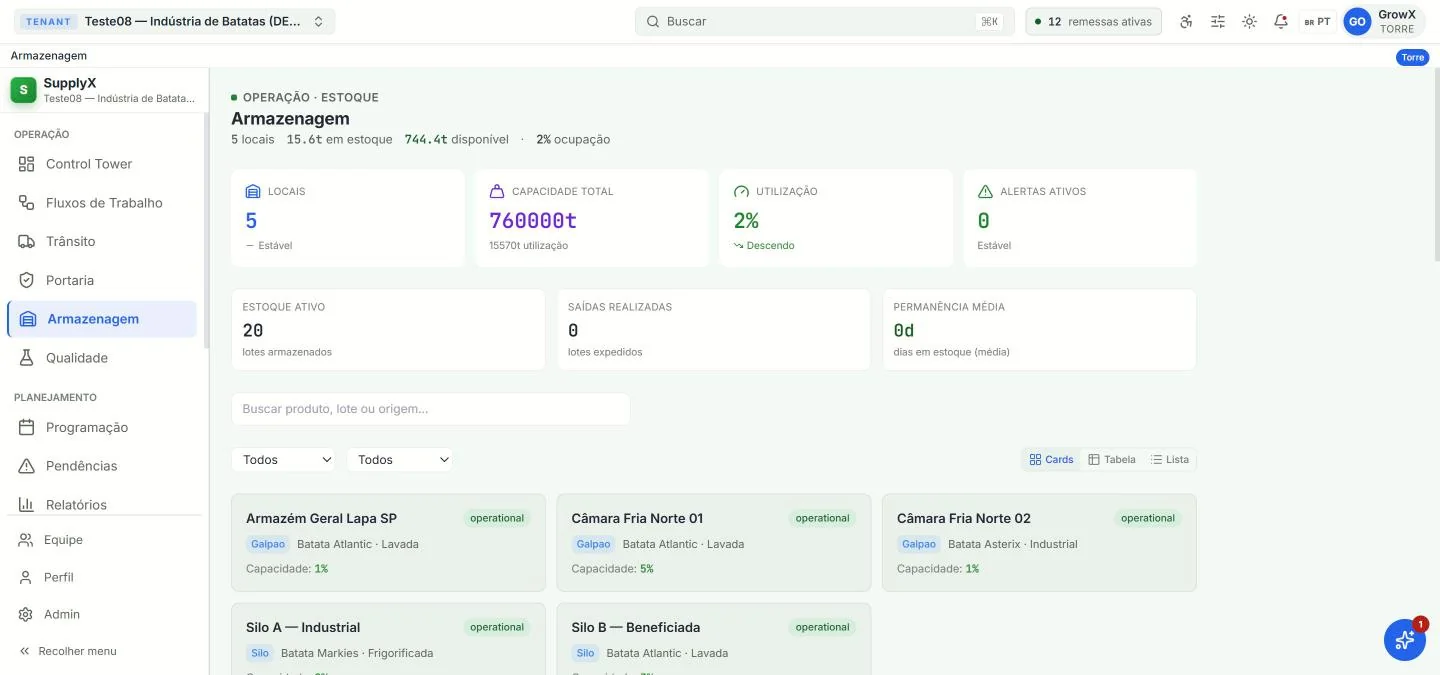Open the Armazém Geral Lapa SP card
Image resolution: width=1440 pixels, height=675 pixels.
coord(388,542)
